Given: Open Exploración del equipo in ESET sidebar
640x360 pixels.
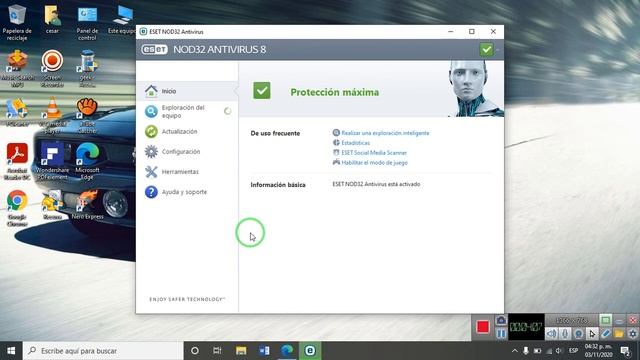Looking at the screenshot, I should click(187, 111).
